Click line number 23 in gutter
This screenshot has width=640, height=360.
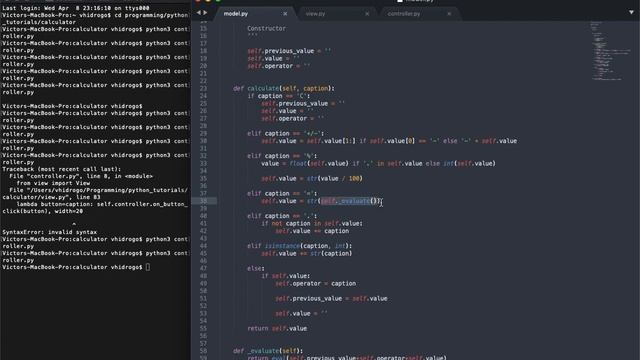[203, 88]
